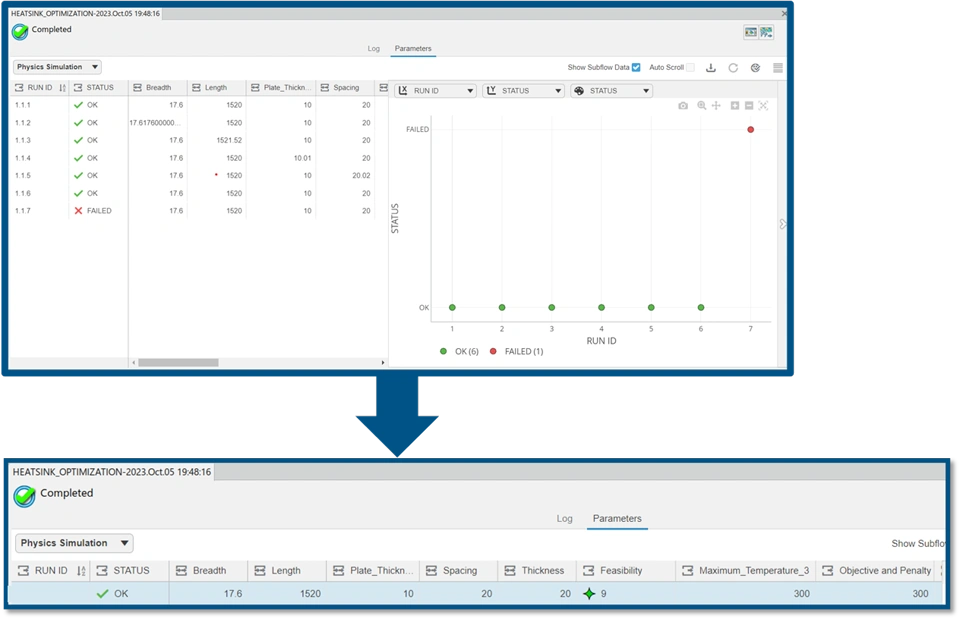960x619 pixels.
Task: Click the camera snapshot icon above the plot
Action: coord(683,106)
